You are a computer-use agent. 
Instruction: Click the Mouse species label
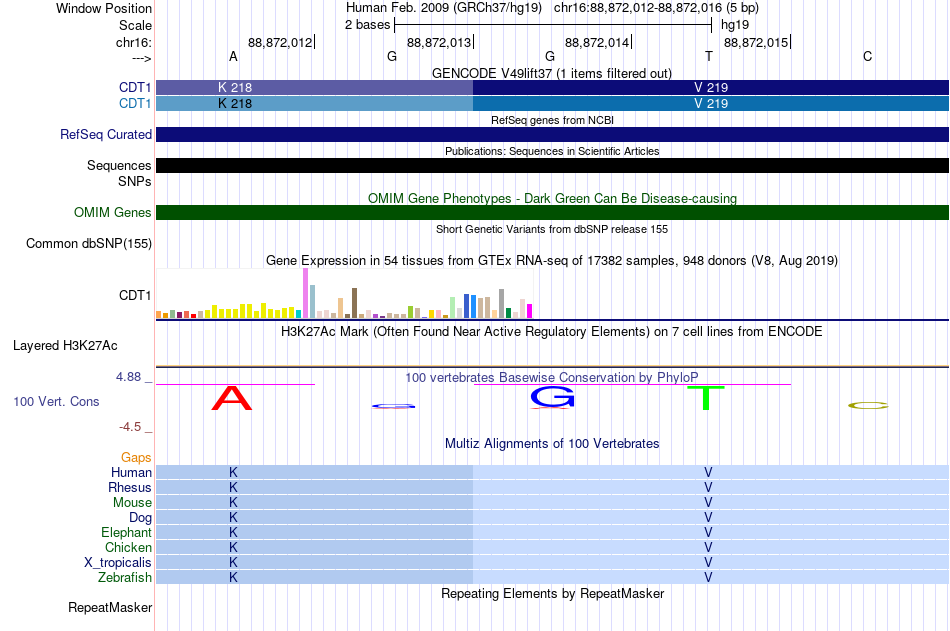point(132,502)
